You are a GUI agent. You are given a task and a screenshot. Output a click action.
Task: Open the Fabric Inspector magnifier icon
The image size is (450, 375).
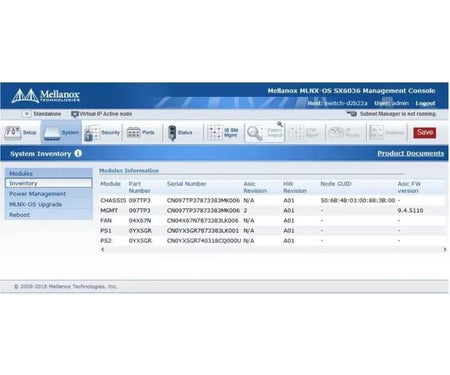[x=255, y=133]
